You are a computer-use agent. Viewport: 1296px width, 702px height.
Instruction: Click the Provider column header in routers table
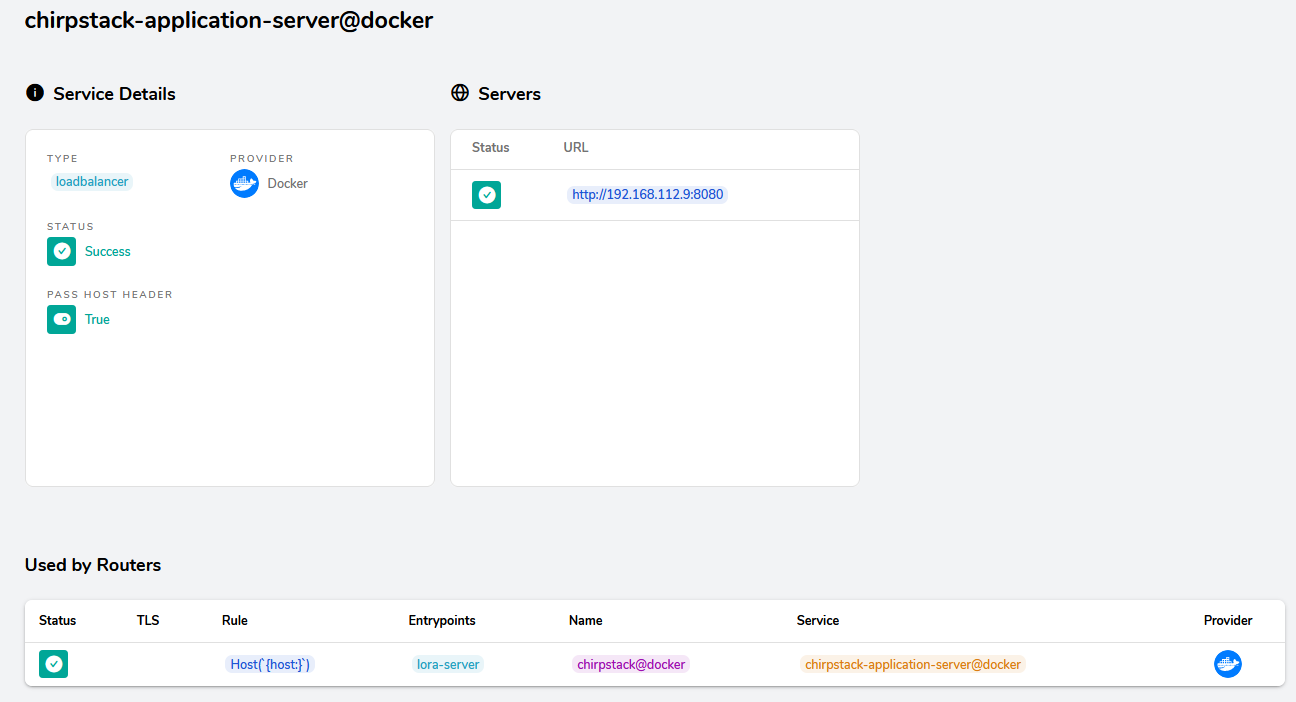pos(1228,620)
